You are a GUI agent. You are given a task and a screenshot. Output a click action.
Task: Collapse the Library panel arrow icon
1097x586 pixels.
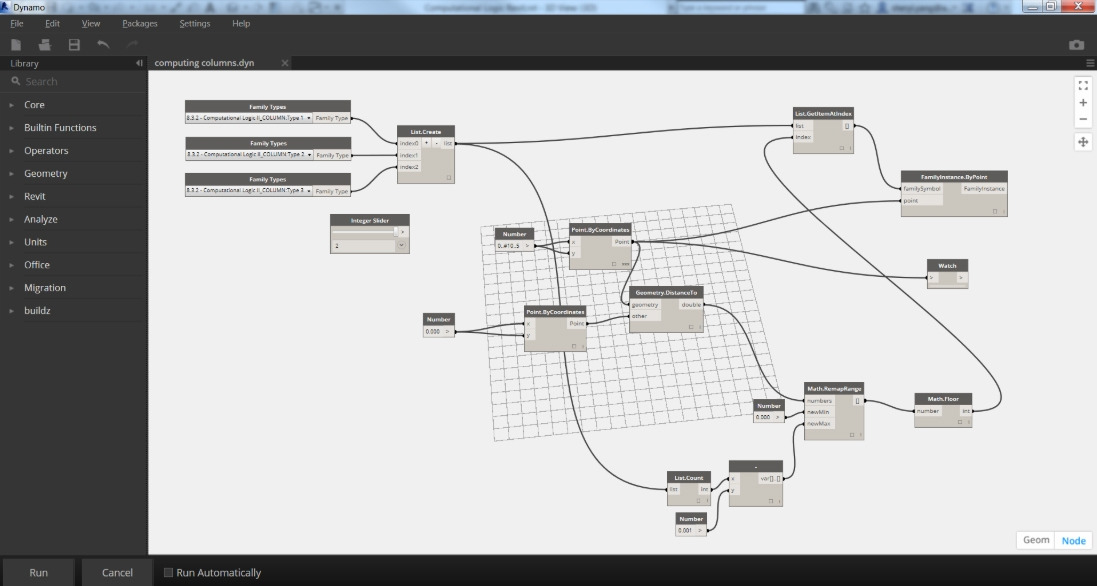tap(139, 63)
